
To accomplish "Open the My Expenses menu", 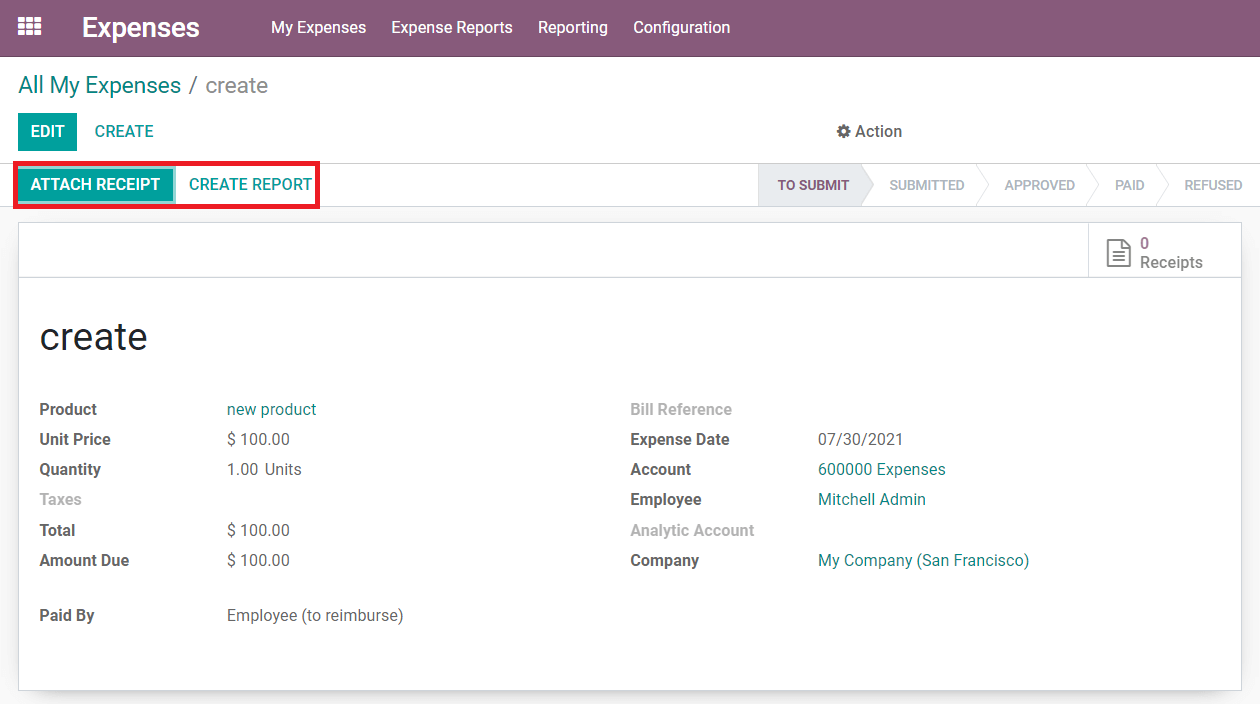I will point(318,28).
